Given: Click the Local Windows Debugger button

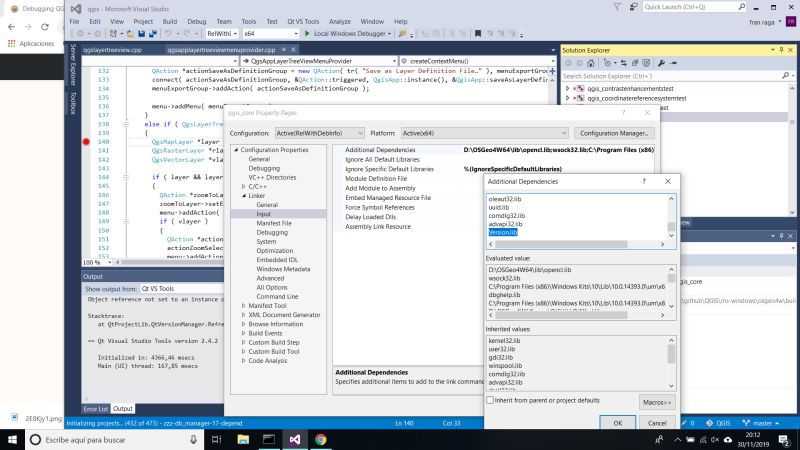Looking at the screenshot, I should pos(346,34).
